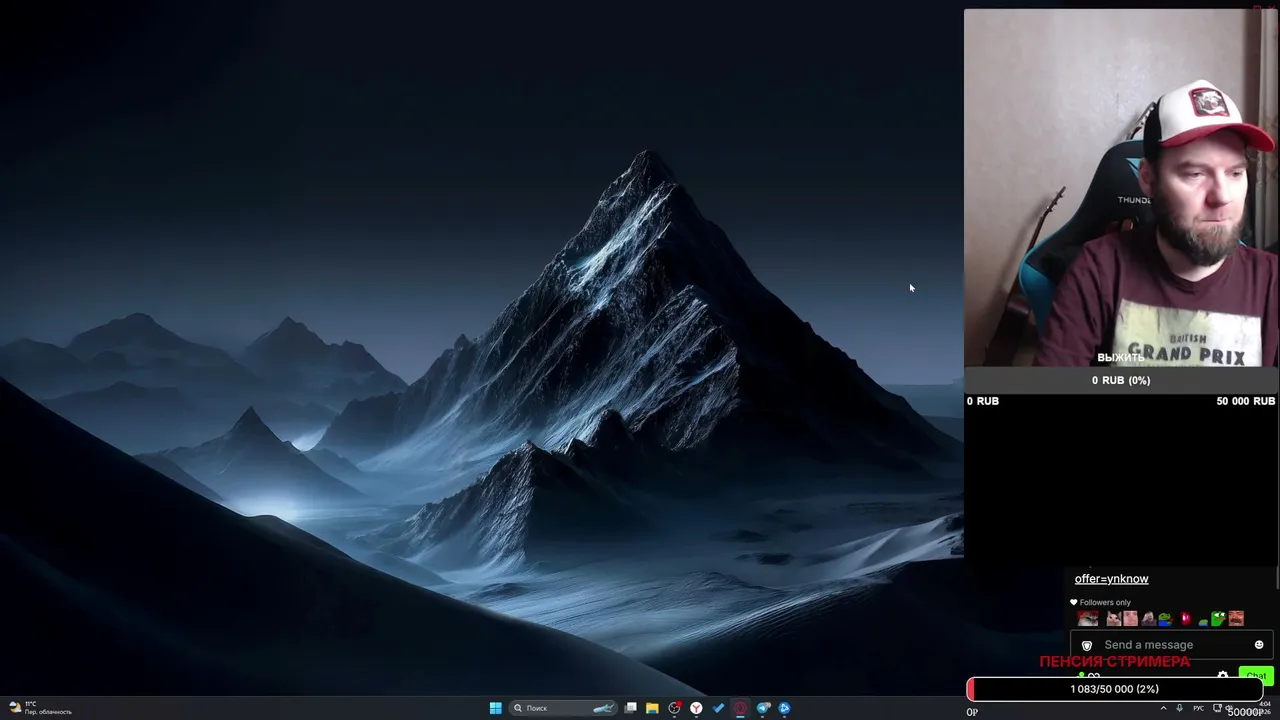Switch to the red circle taskbar app
The height and width of the screenshot is (720, 1280).
(740, 708)
